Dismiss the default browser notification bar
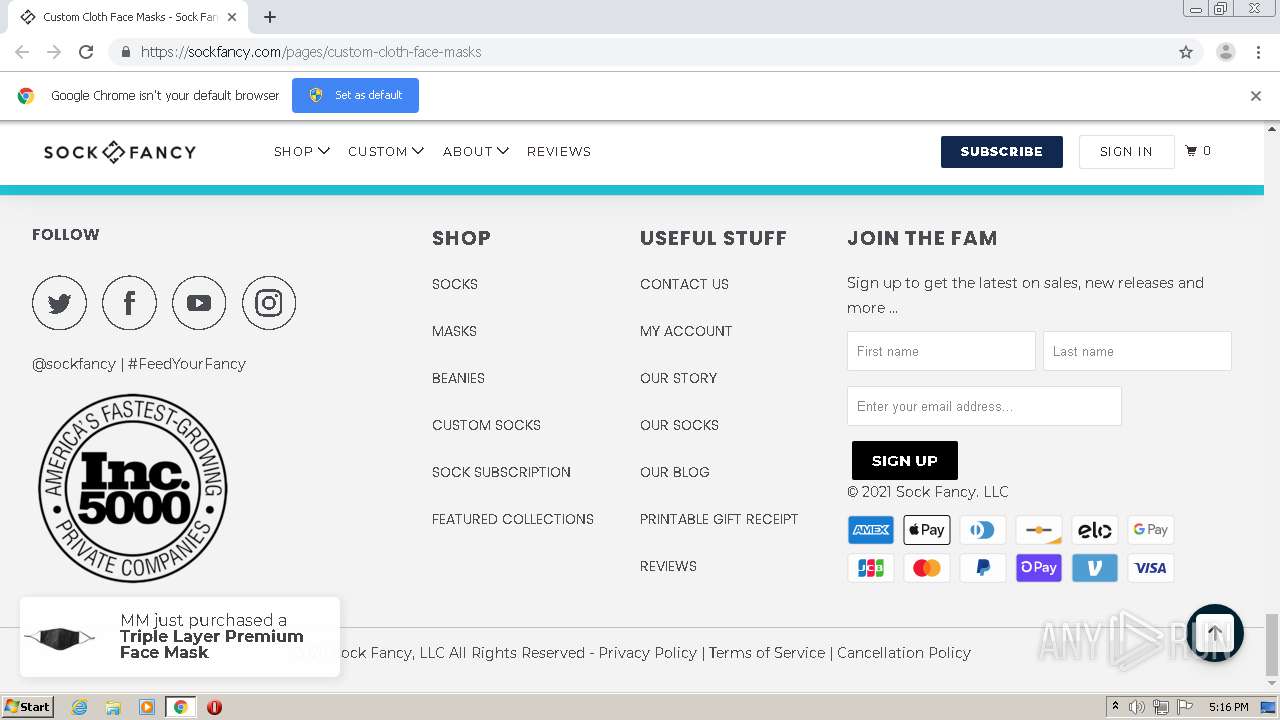 [1256, 96]
